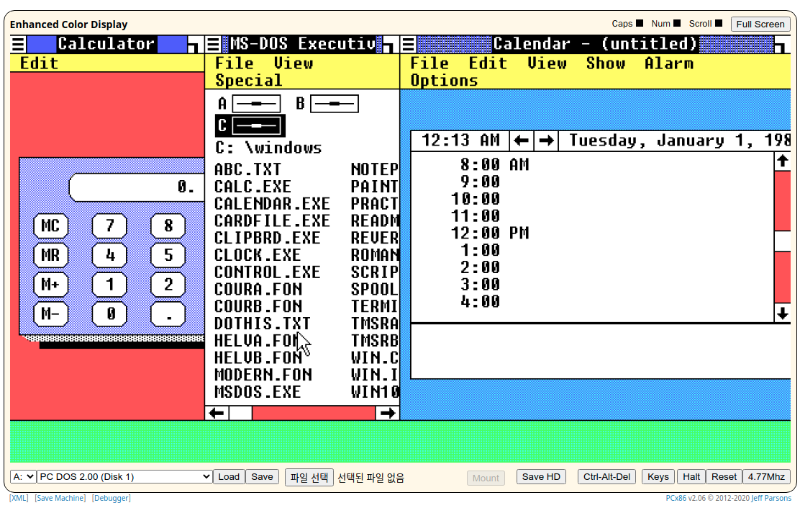Click the Full Screen button
Screen dimensions: 800x508
[759, 24]
